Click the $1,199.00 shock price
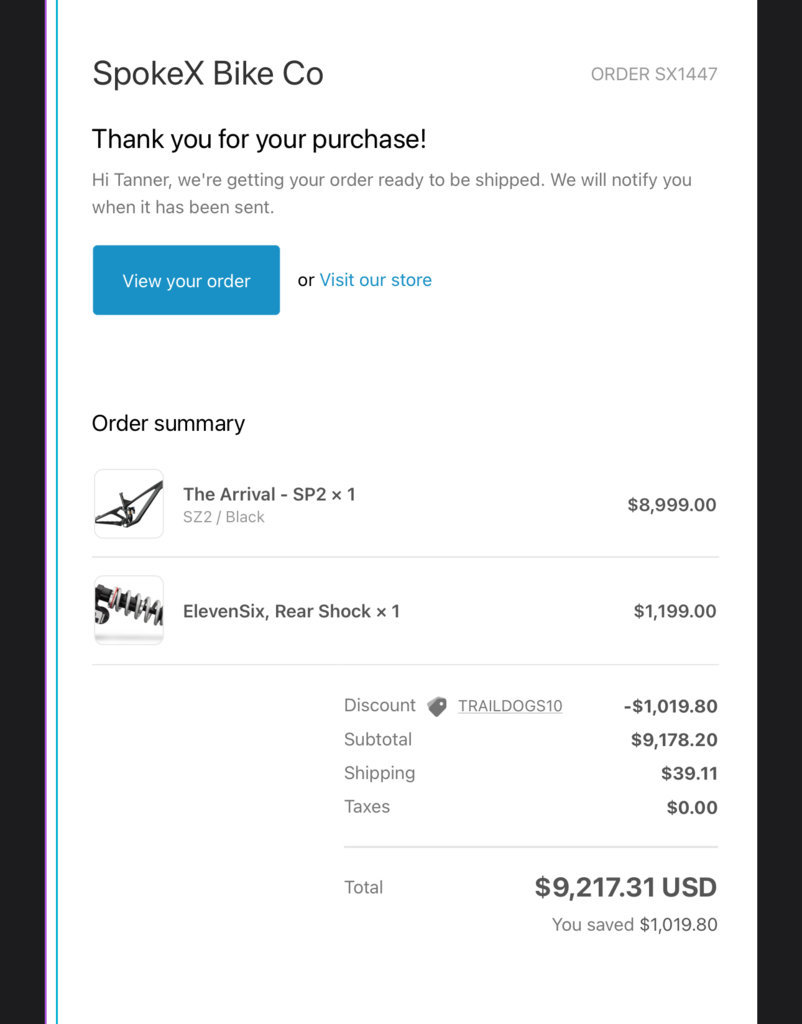Screen dimensions: 802x1024 coord(675,611)
